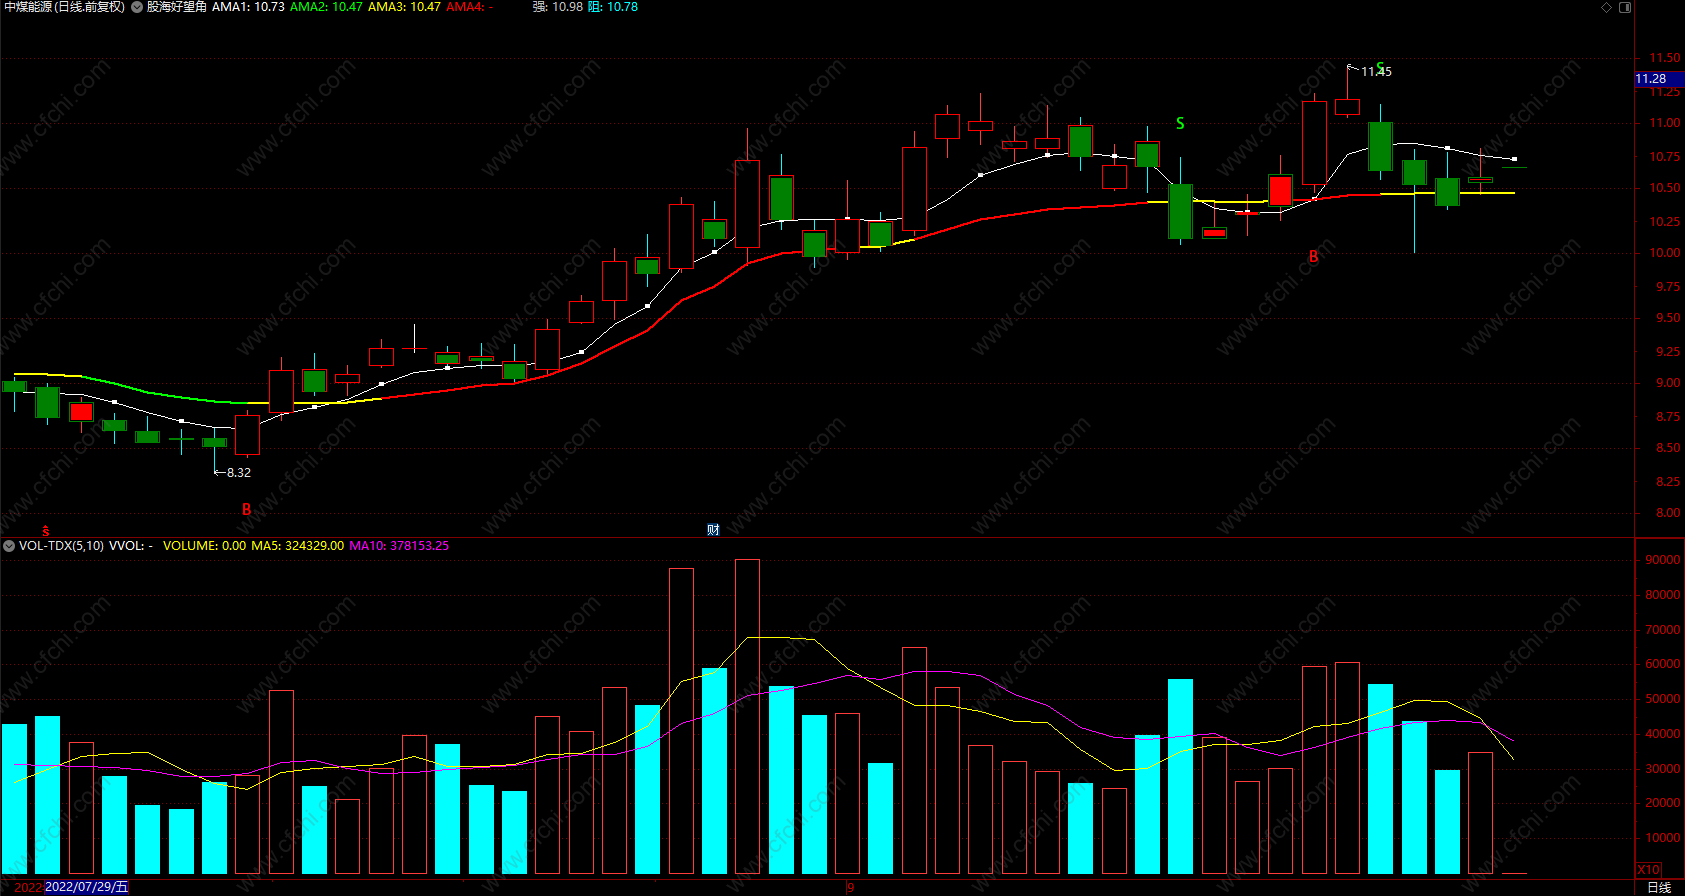Click the highlighted 11.28 price label
The height and width of the screenshot is (896, 1685).
(1659, 79)
